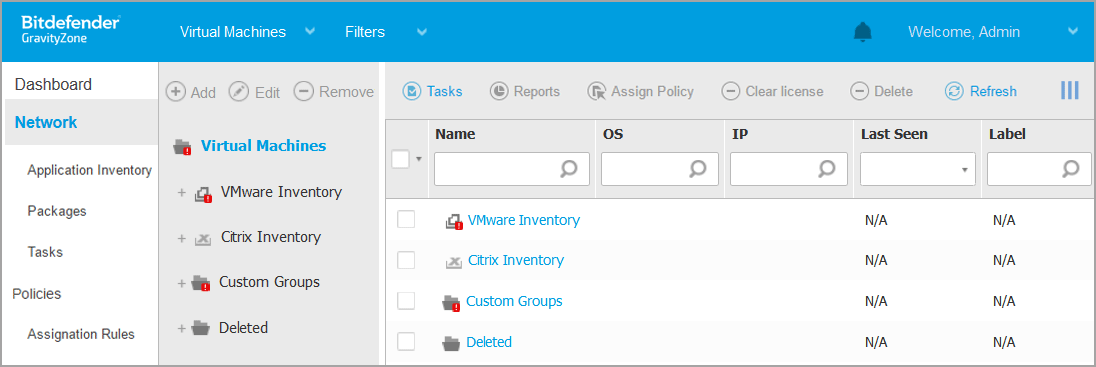Click Citrix Inventory icon in the tree
The width and height of the screenshot is (1096, 367).
point(203,238)
